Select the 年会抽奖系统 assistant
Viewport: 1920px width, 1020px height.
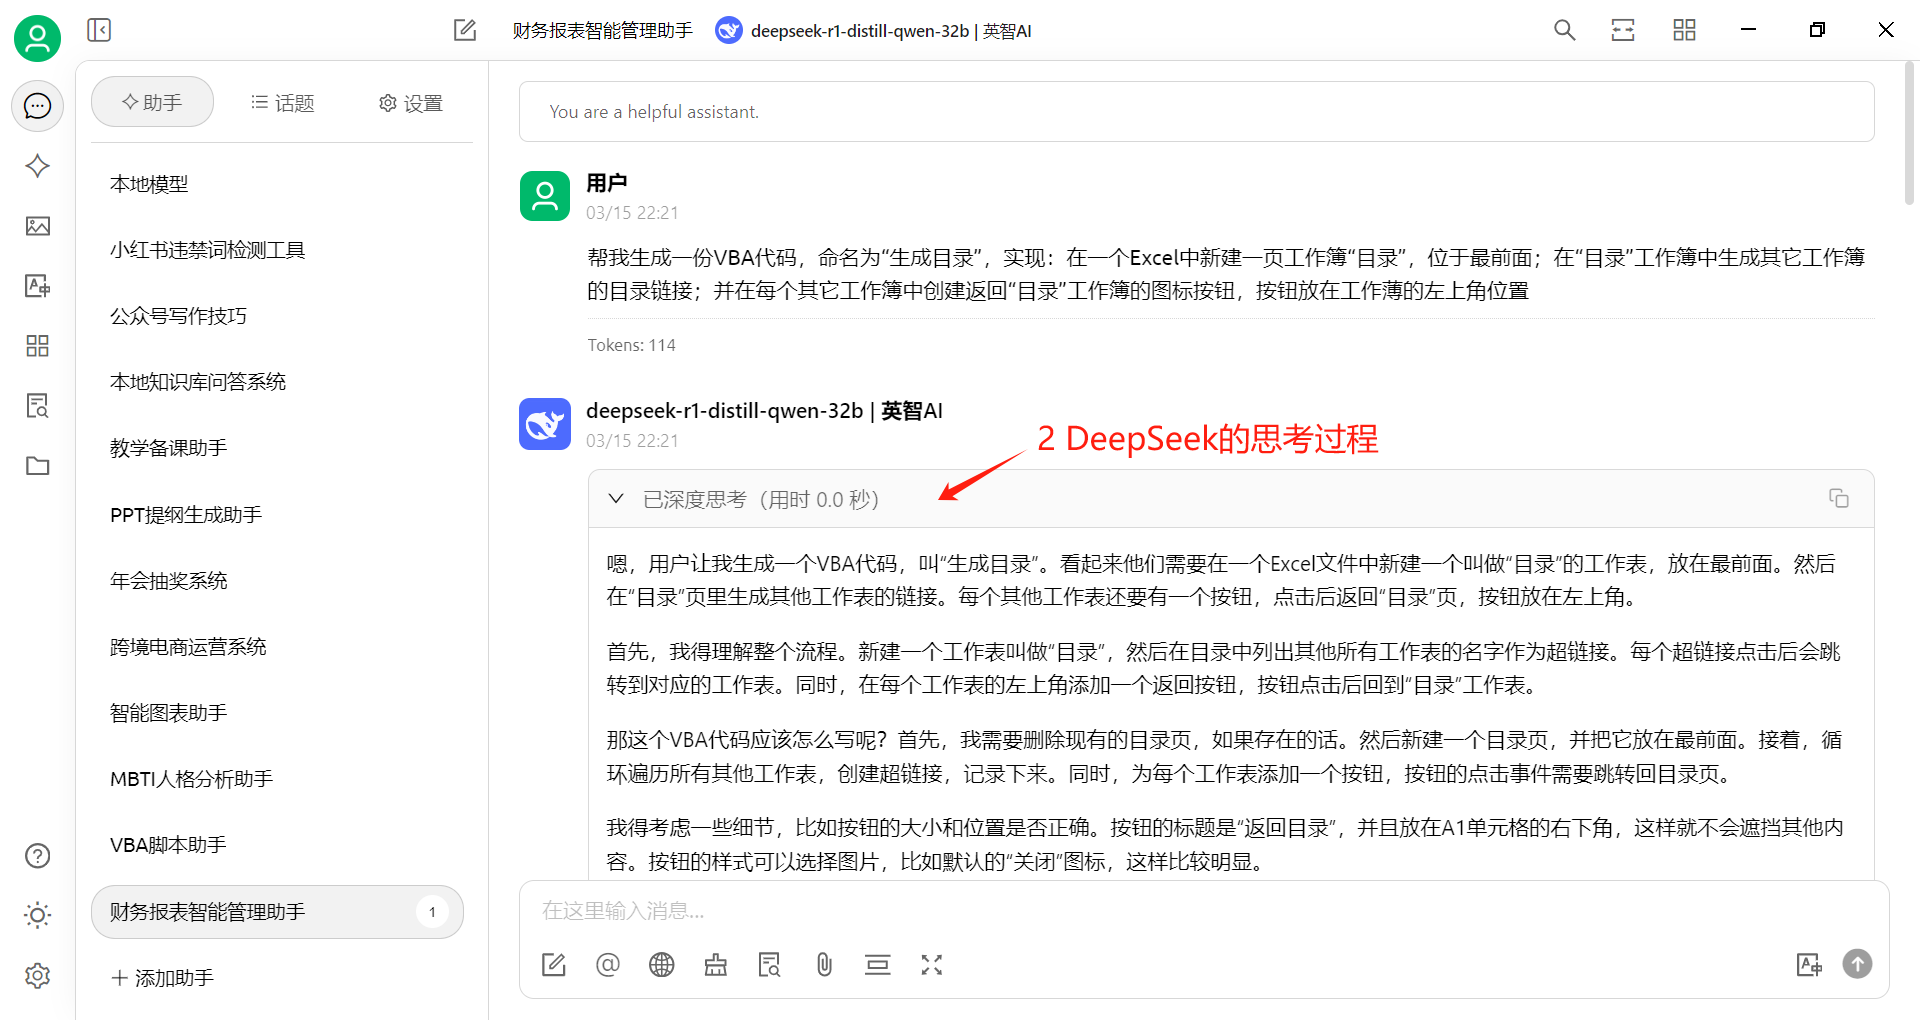pos(277,581)
